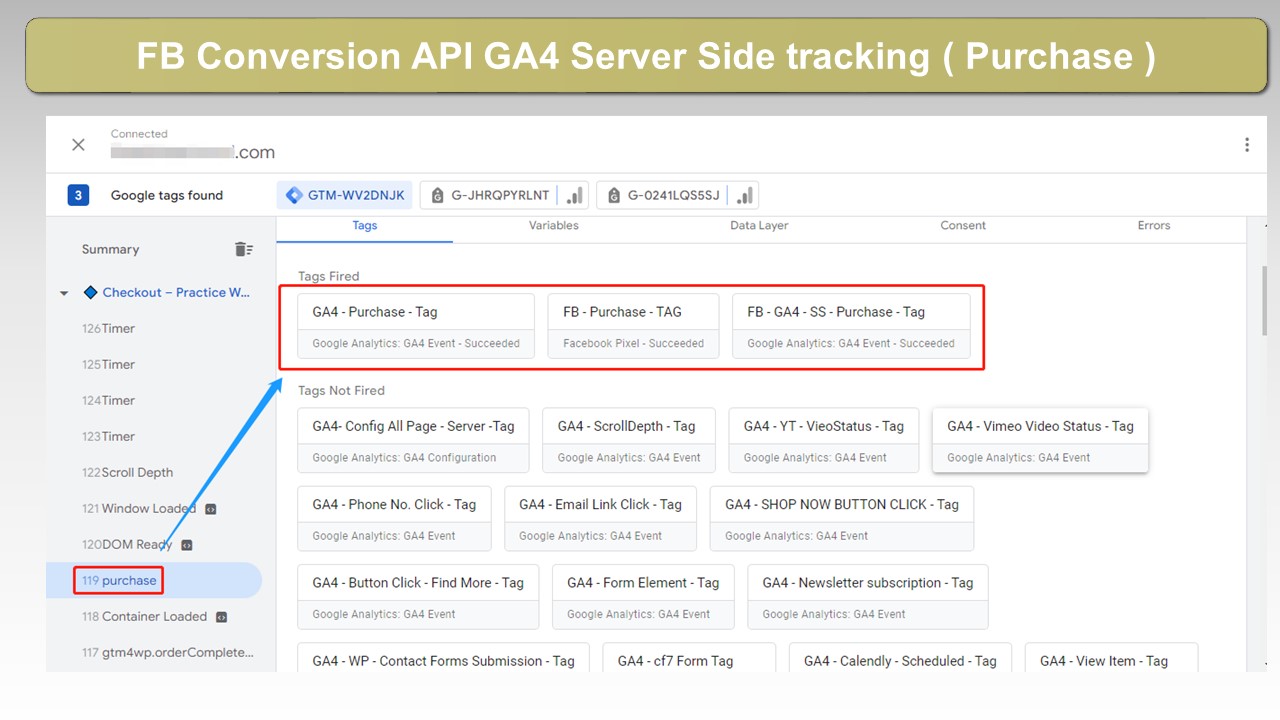The height and width of the screenshot is (720, 1280).
Task: Open GA4 - SHOP NOW BUTTON CLICK - Tag card
Action: coord(842,518)
